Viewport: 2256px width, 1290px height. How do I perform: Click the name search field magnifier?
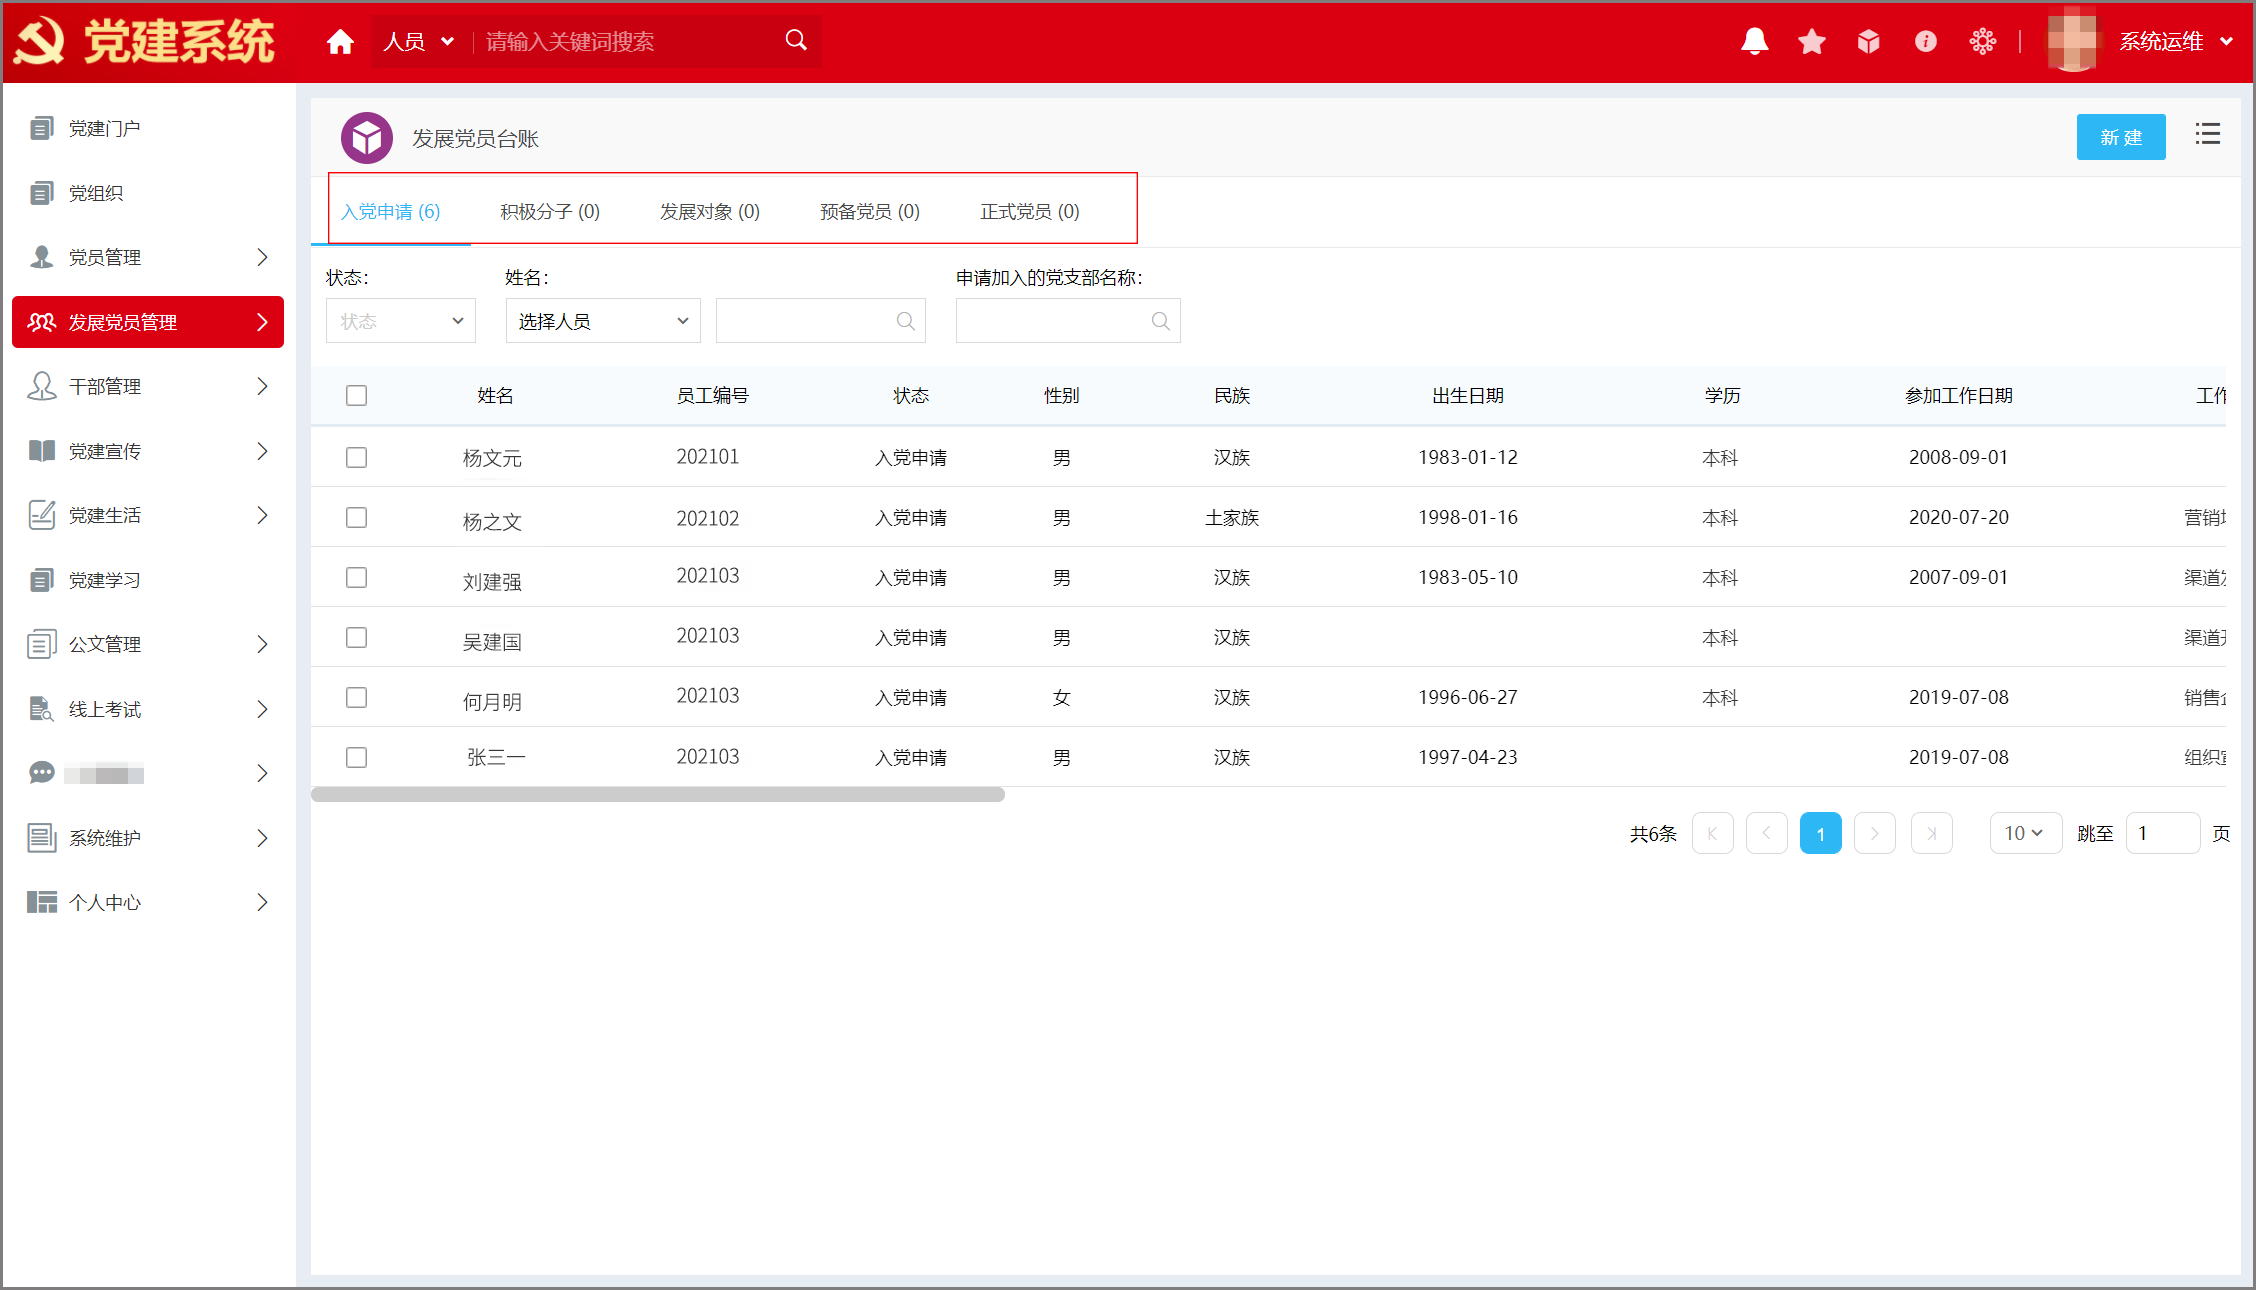(905, 321)
